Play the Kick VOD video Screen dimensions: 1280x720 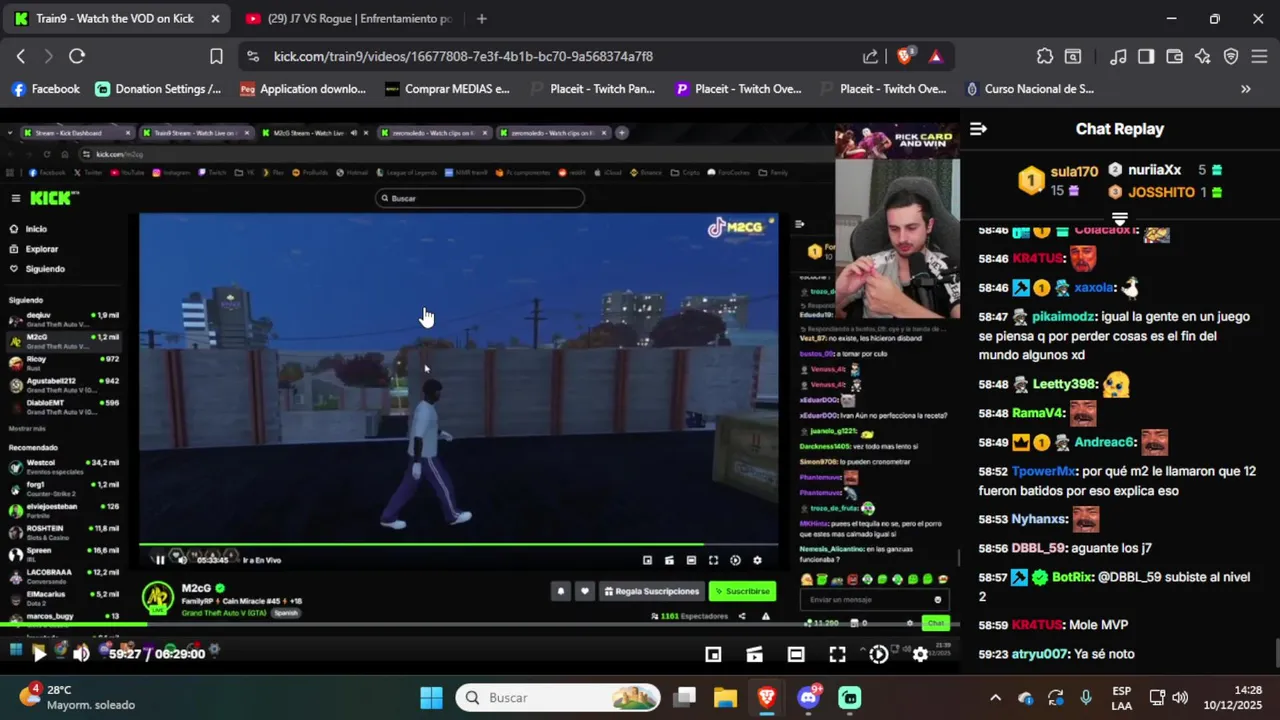point(39,654)
